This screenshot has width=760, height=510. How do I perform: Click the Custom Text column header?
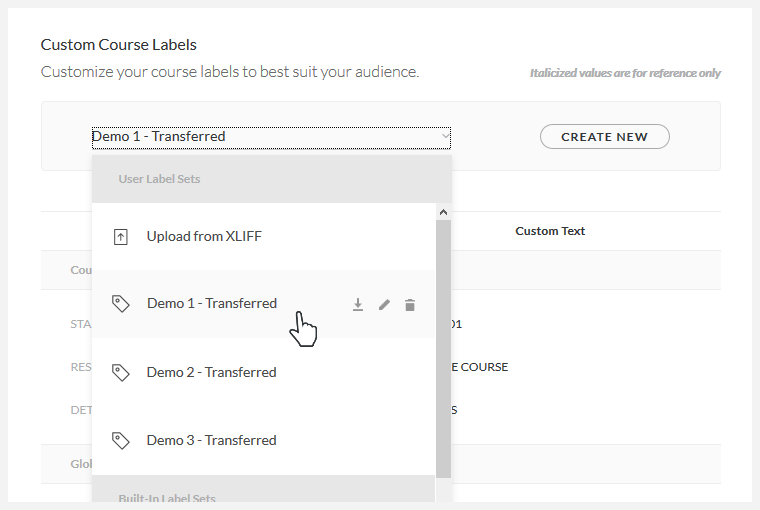tap(550, 231)
